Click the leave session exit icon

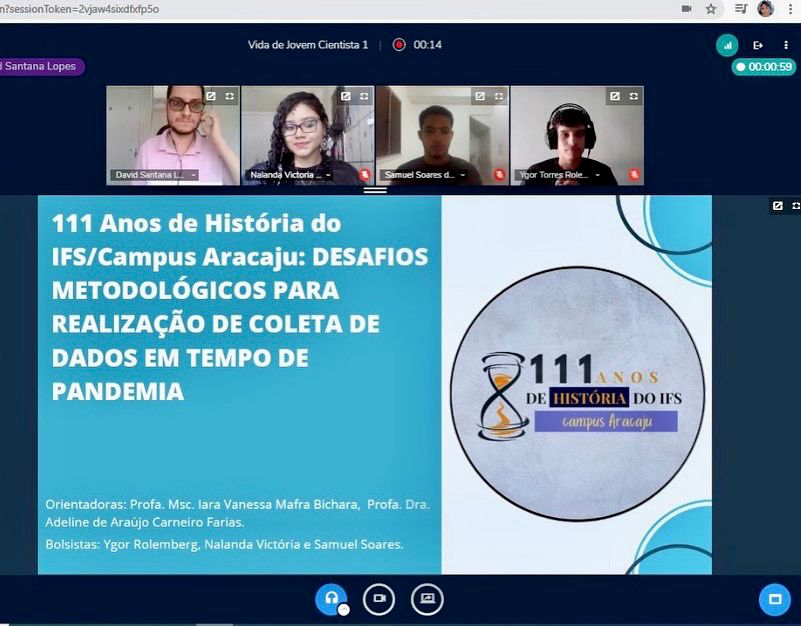tap(758, 45)
